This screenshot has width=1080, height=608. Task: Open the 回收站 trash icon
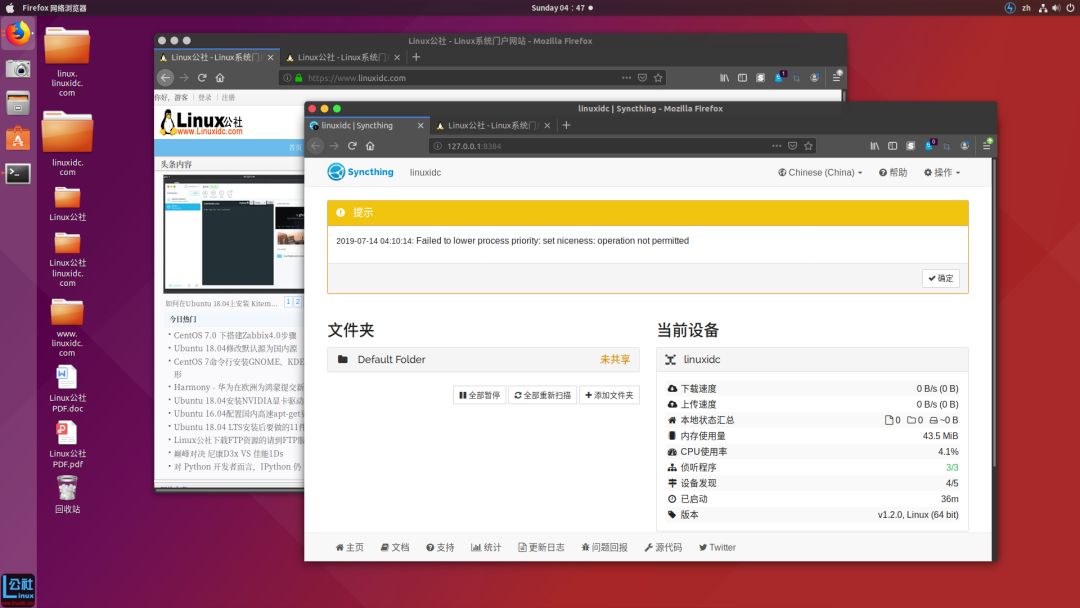[x=67, y=494]
